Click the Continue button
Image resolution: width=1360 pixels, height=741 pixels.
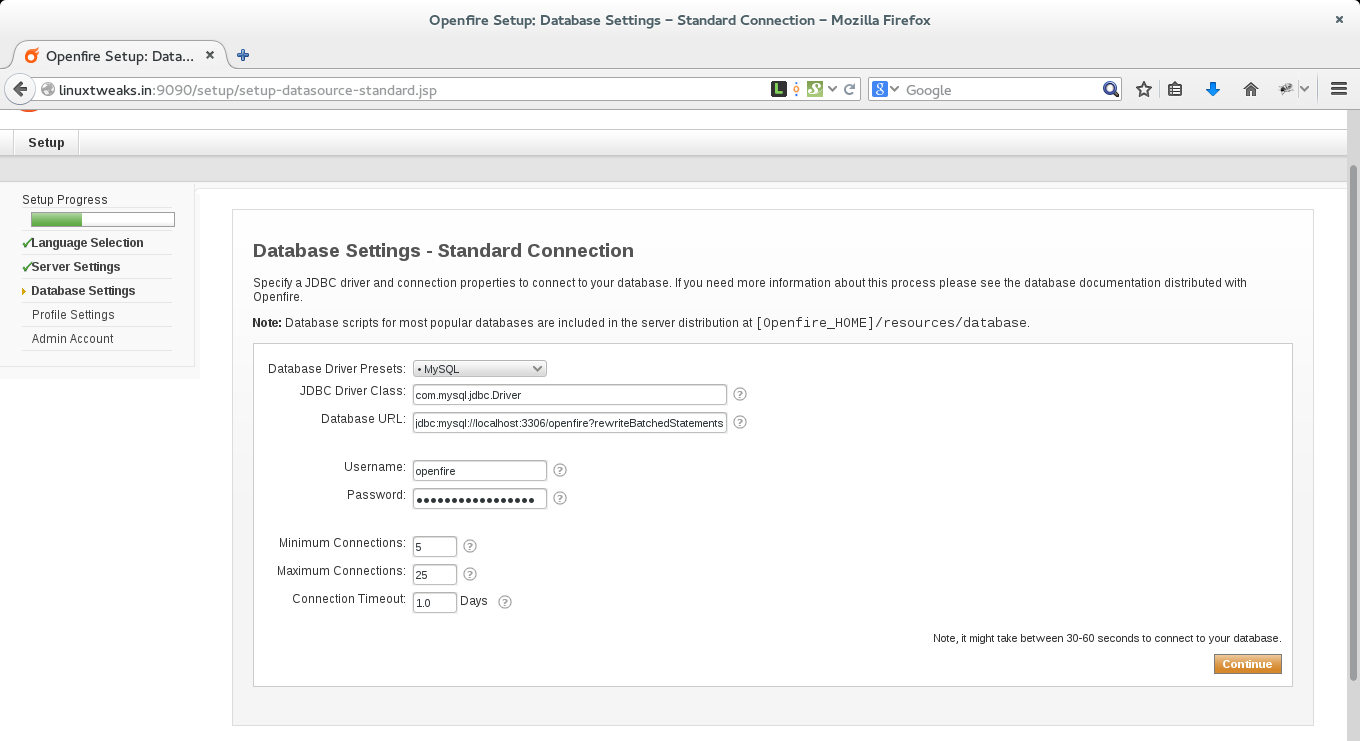pyautogui.click(x=1247, y=664)
